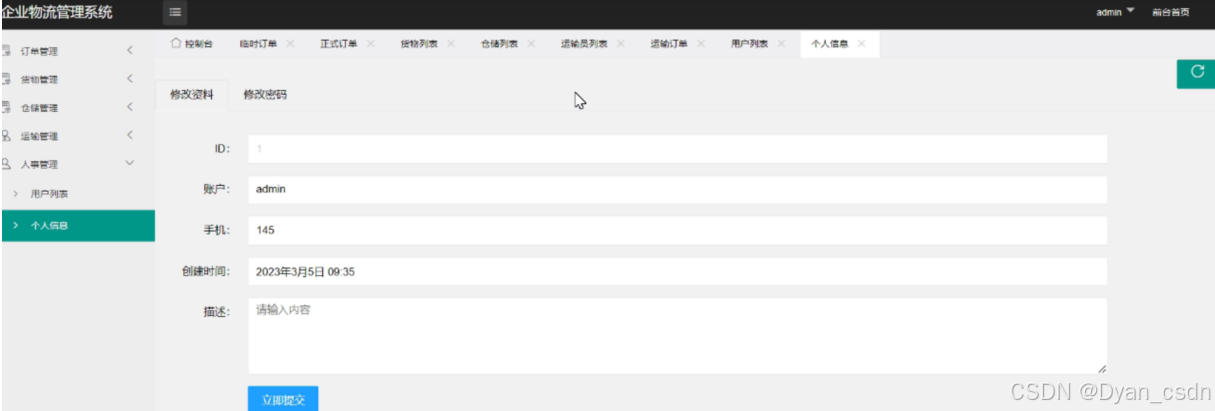This screenshot has height=411, width=1215.
Task: Close the 货物列表 tab
Action: [x=450, y=44]
